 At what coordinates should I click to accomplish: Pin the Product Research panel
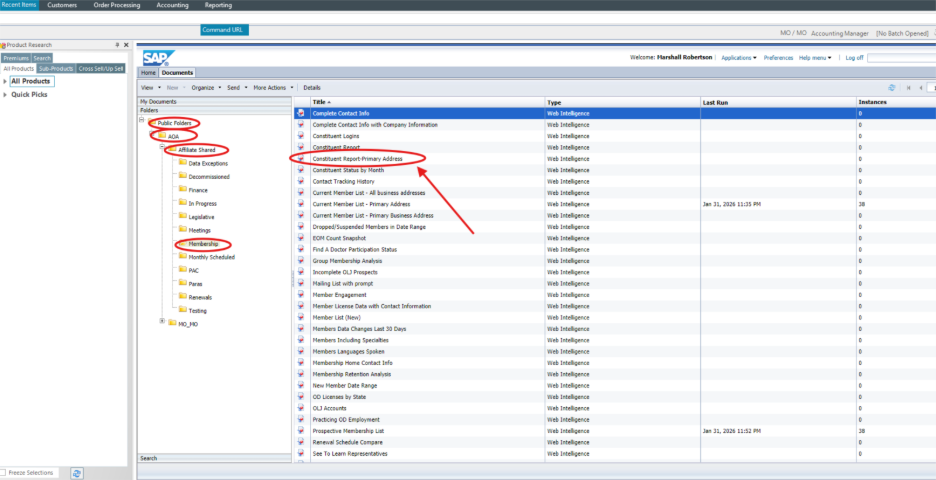(117, 45)
